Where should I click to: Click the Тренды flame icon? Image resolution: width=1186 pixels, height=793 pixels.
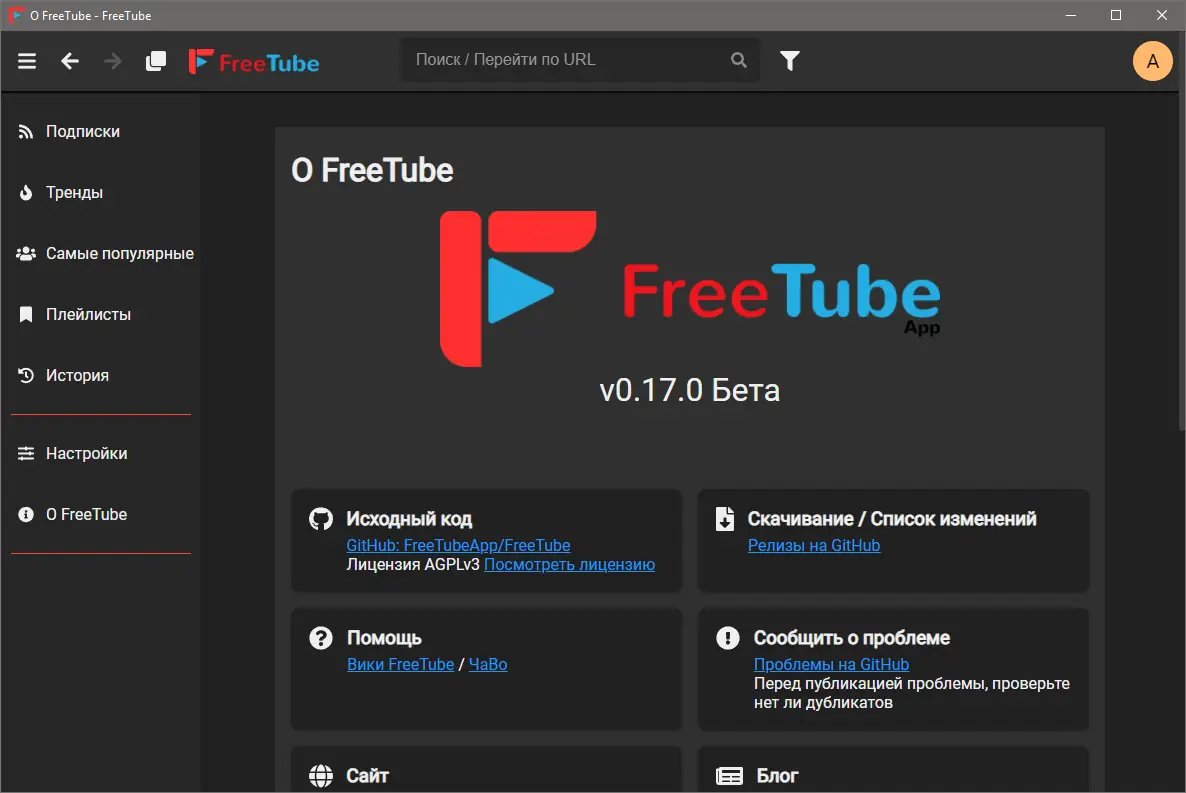coord(26,192)
